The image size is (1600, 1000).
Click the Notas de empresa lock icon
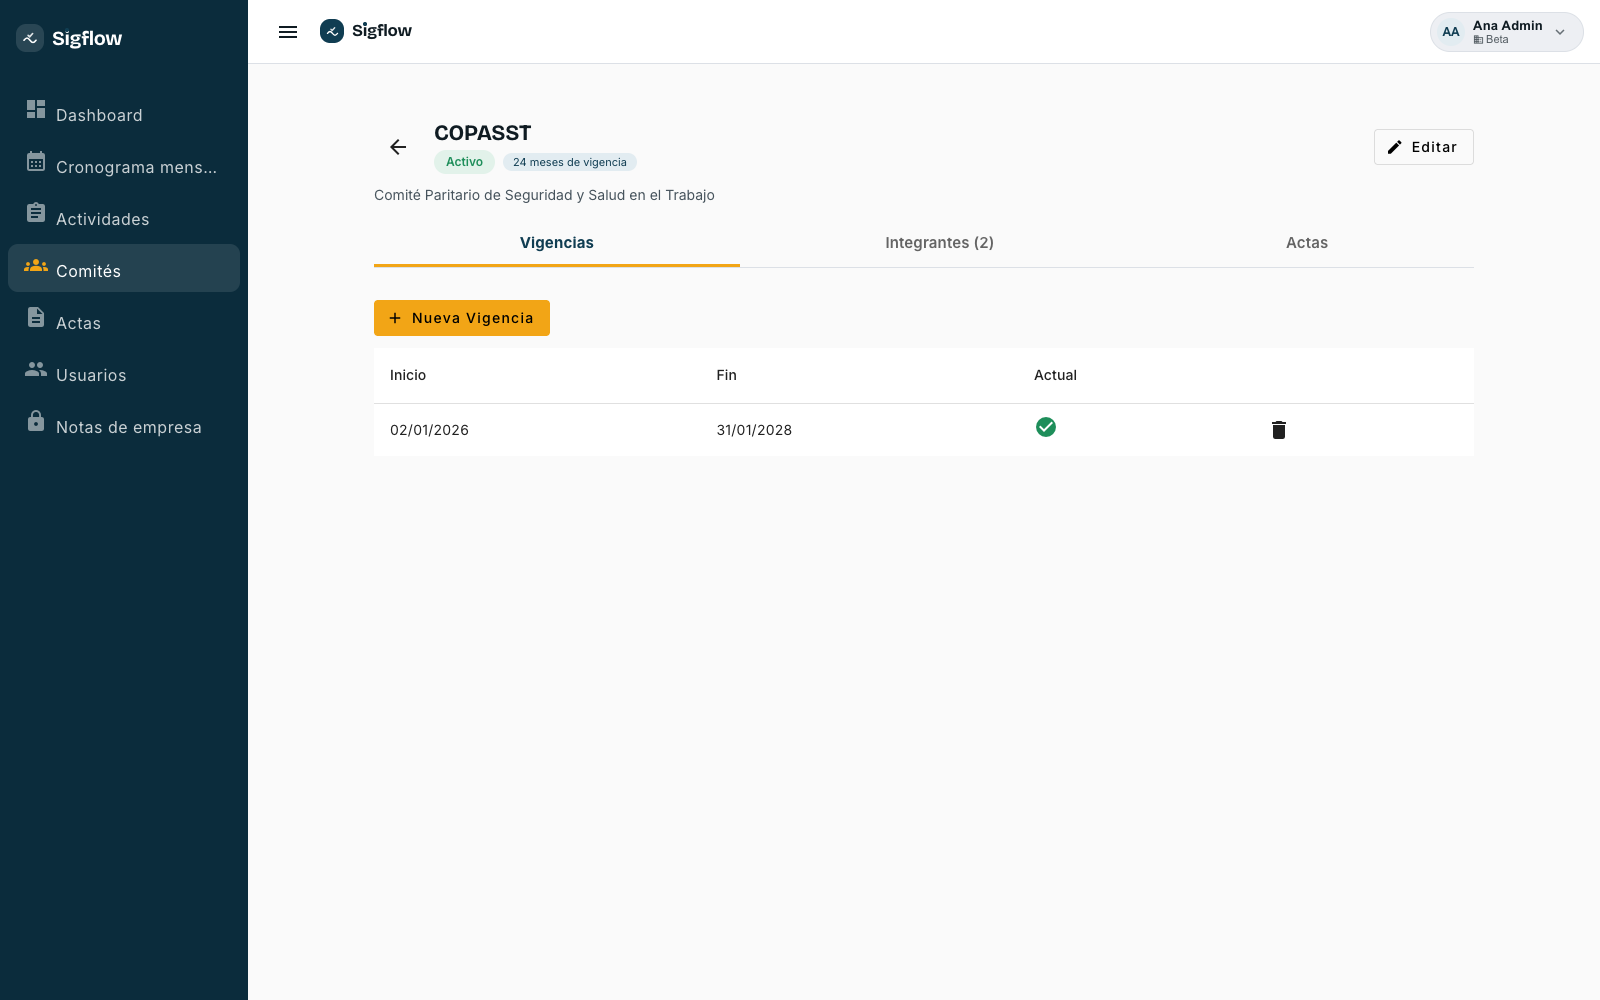click(36, 421)
